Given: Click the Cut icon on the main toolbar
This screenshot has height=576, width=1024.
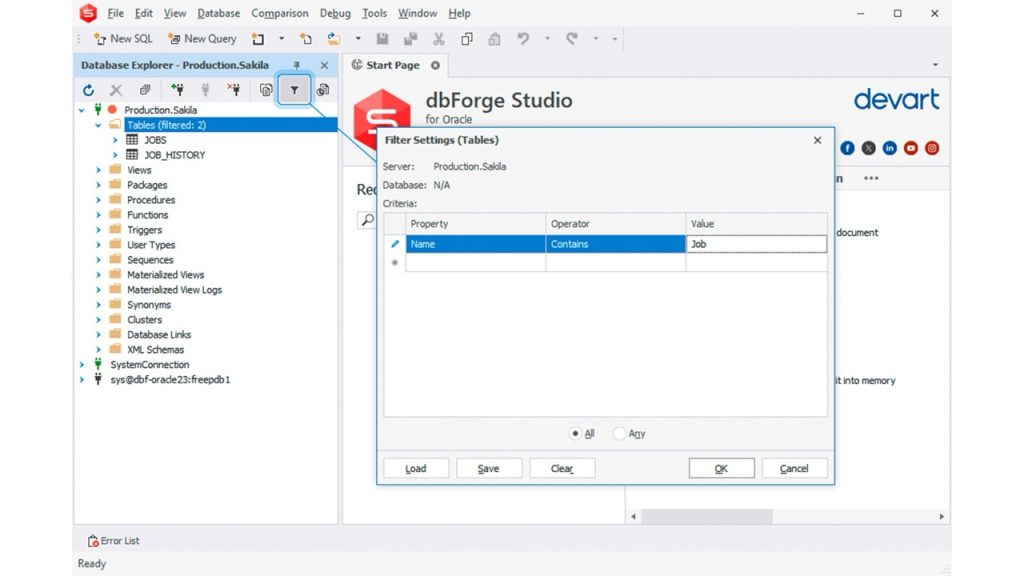Looking at the screenshot, I should pos(437,38).
